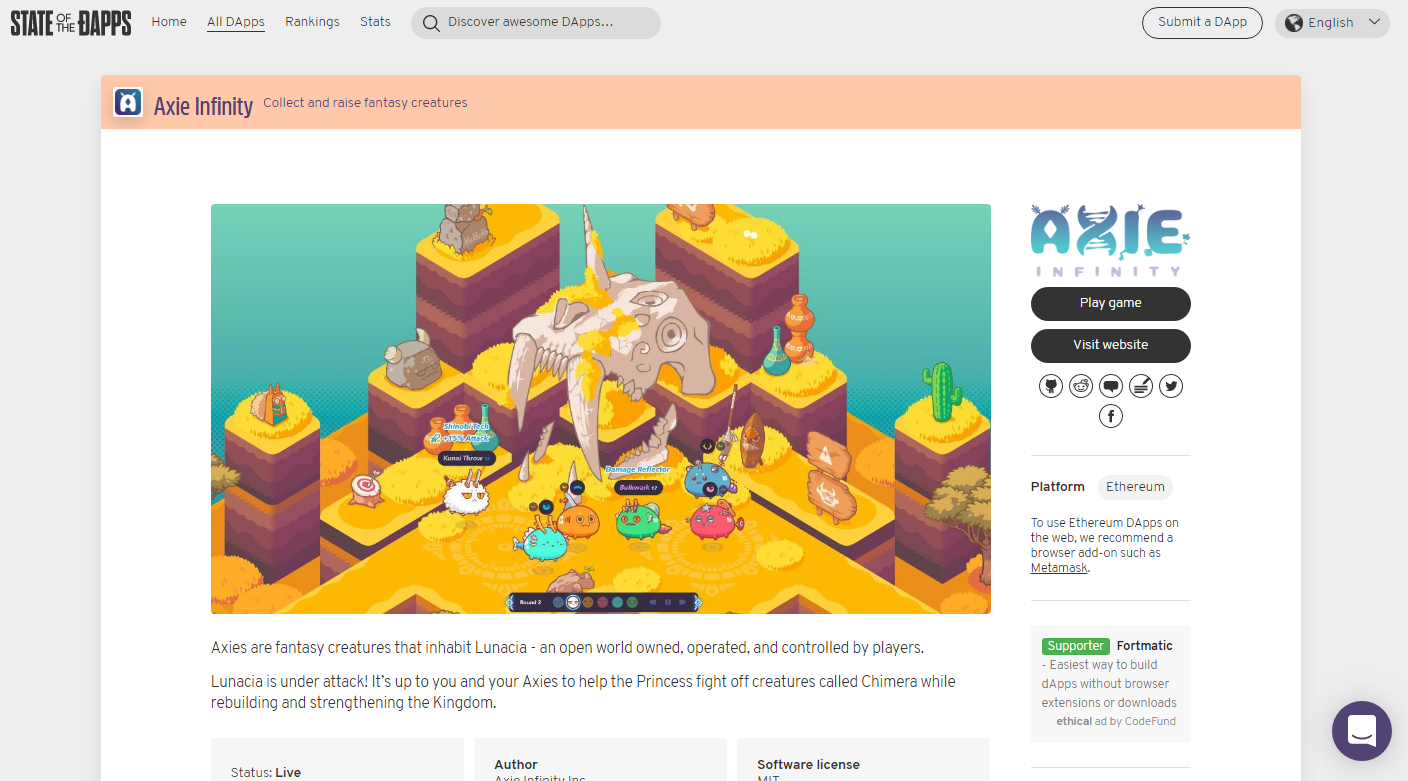This screenshot has width=1408, height=781.
Task: Navigate to the Home menu item
Action: tap(168, 21)
